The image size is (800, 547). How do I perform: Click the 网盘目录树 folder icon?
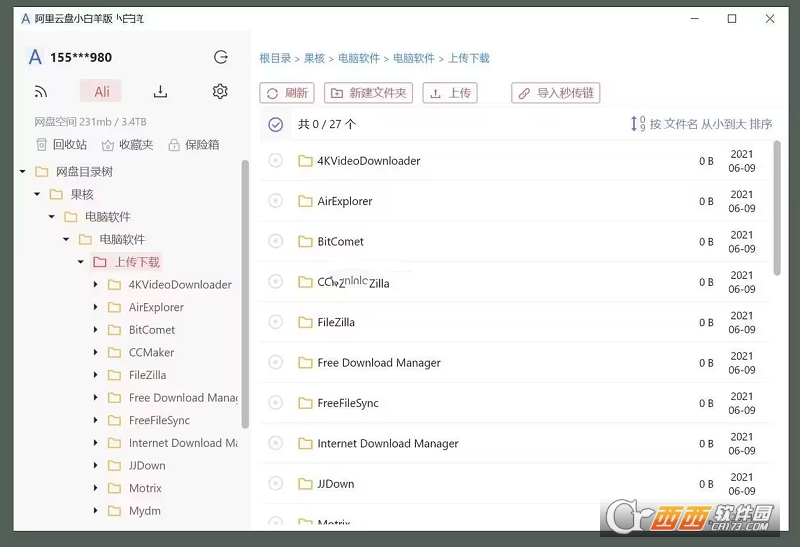click(x=42, y=172)
